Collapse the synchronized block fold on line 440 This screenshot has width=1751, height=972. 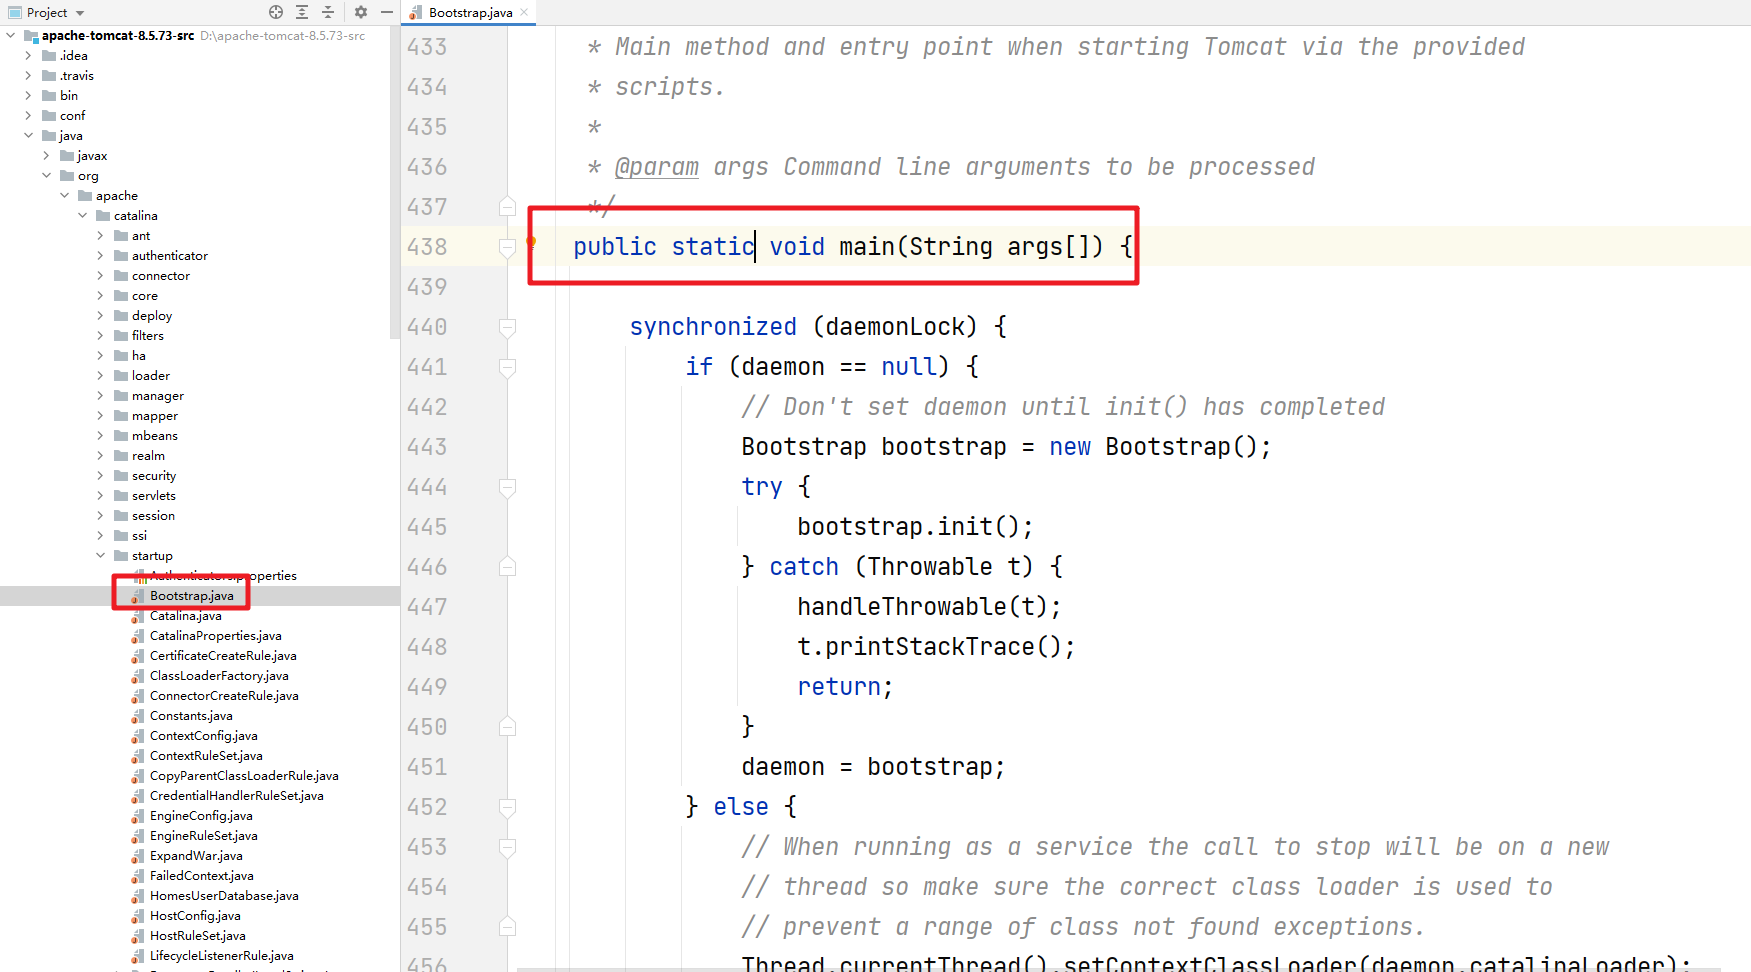507,327
